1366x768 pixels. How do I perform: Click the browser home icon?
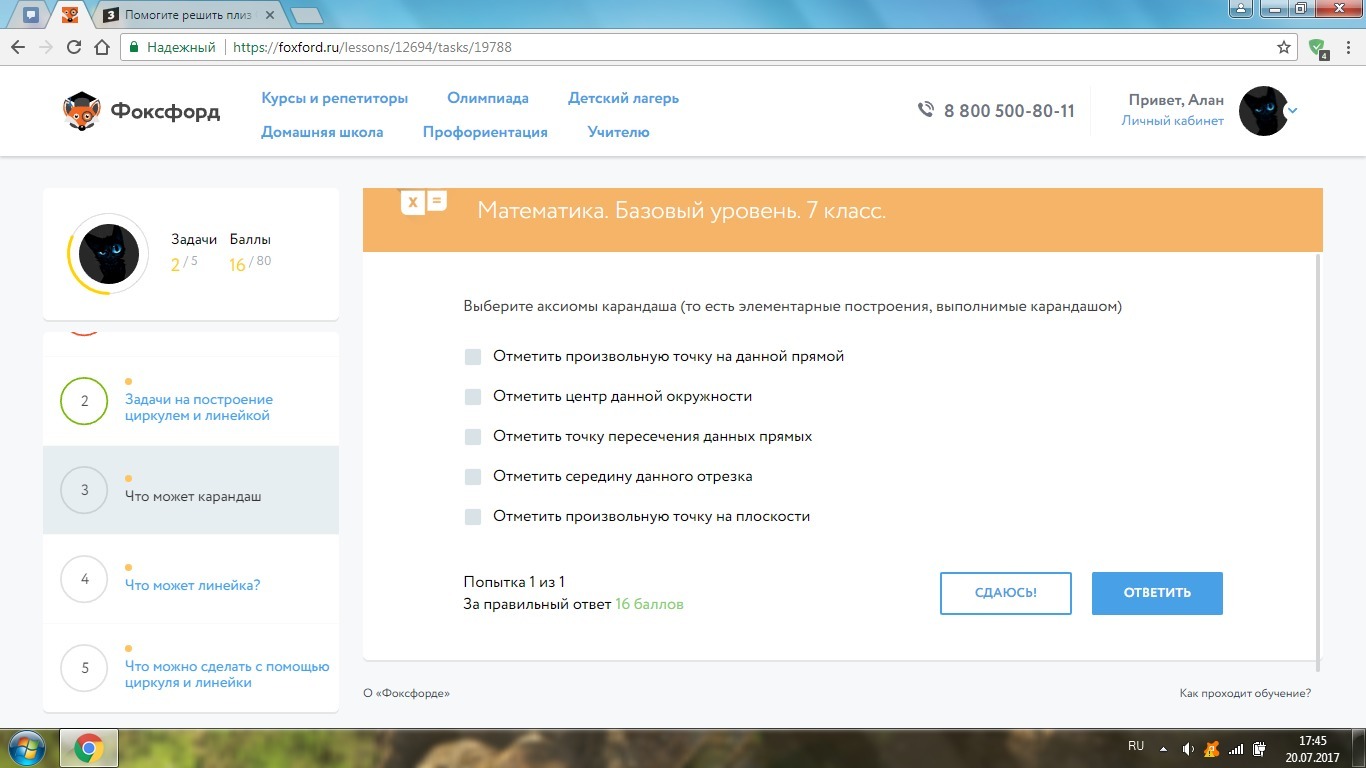pyautogui.click(x=101, y=47)
